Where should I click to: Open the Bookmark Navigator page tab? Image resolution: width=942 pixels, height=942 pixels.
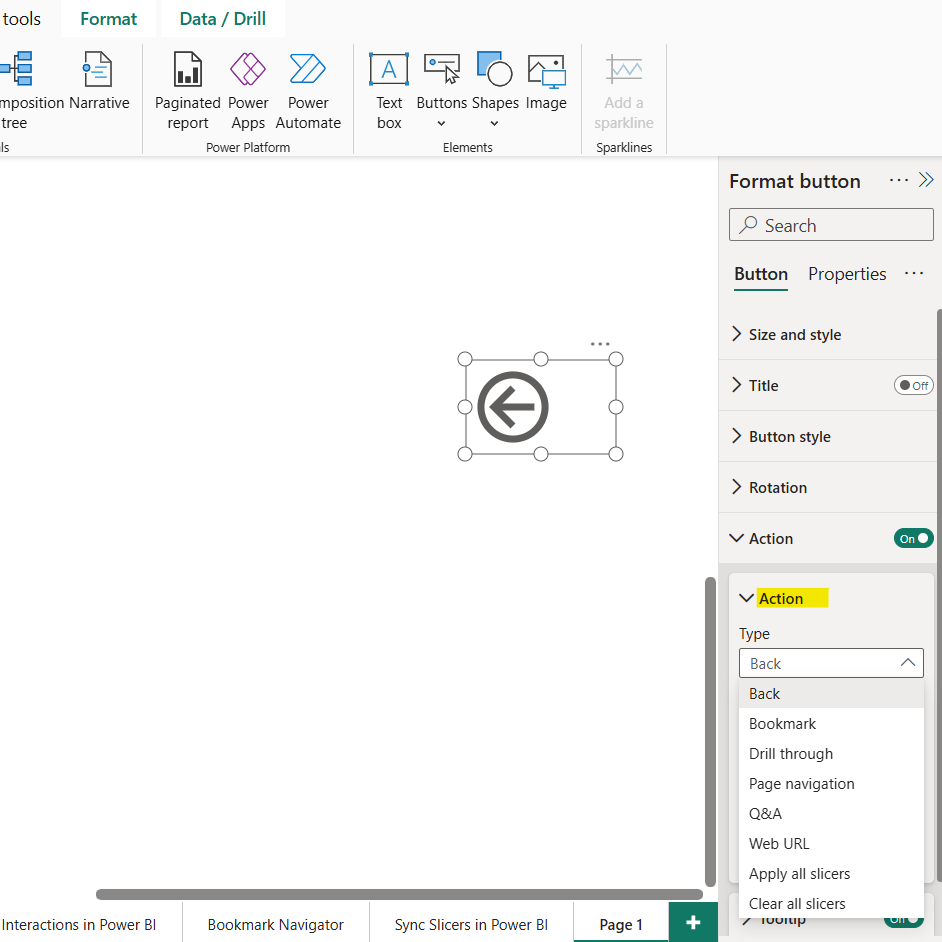point(275,924)
